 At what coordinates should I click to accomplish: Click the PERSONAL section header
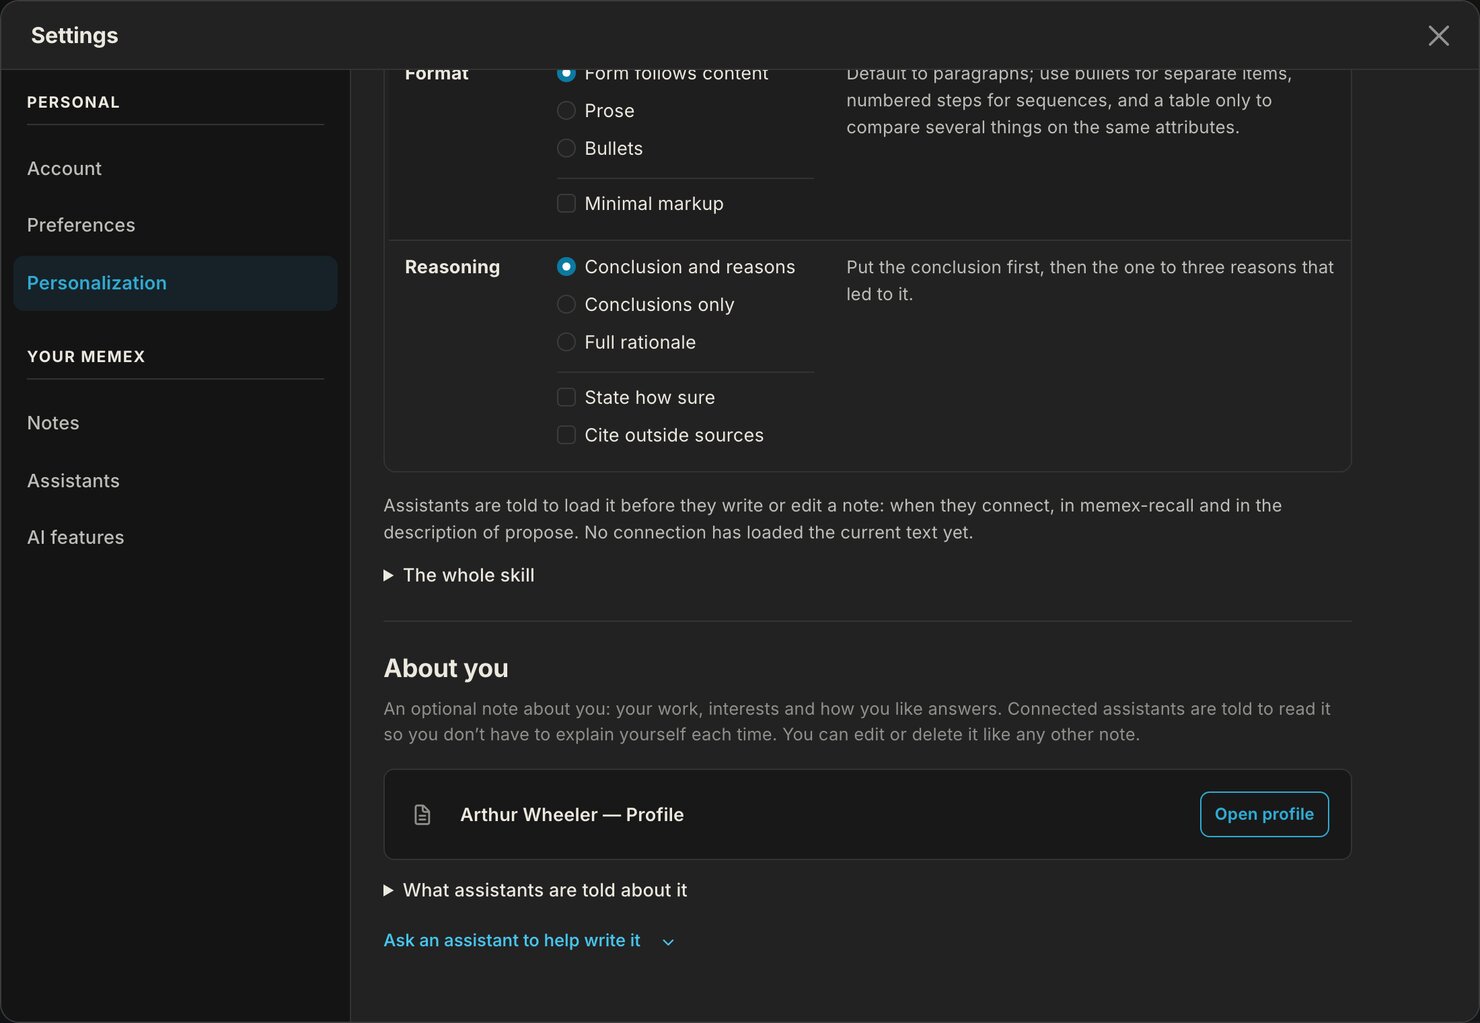pos(73,103)
